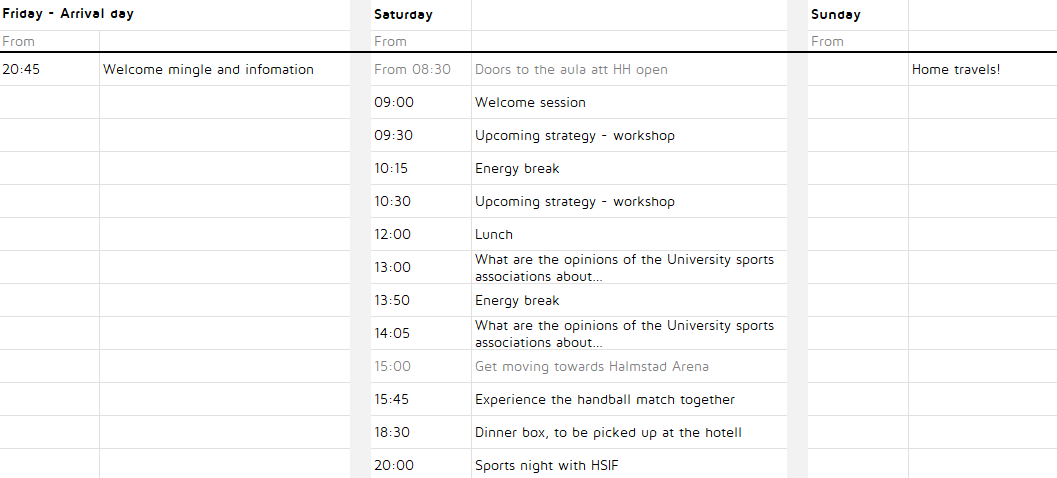This screenshot has height=478, width=1057.
Task: Click the From 08:30 time cell
Action: (412, 70)
